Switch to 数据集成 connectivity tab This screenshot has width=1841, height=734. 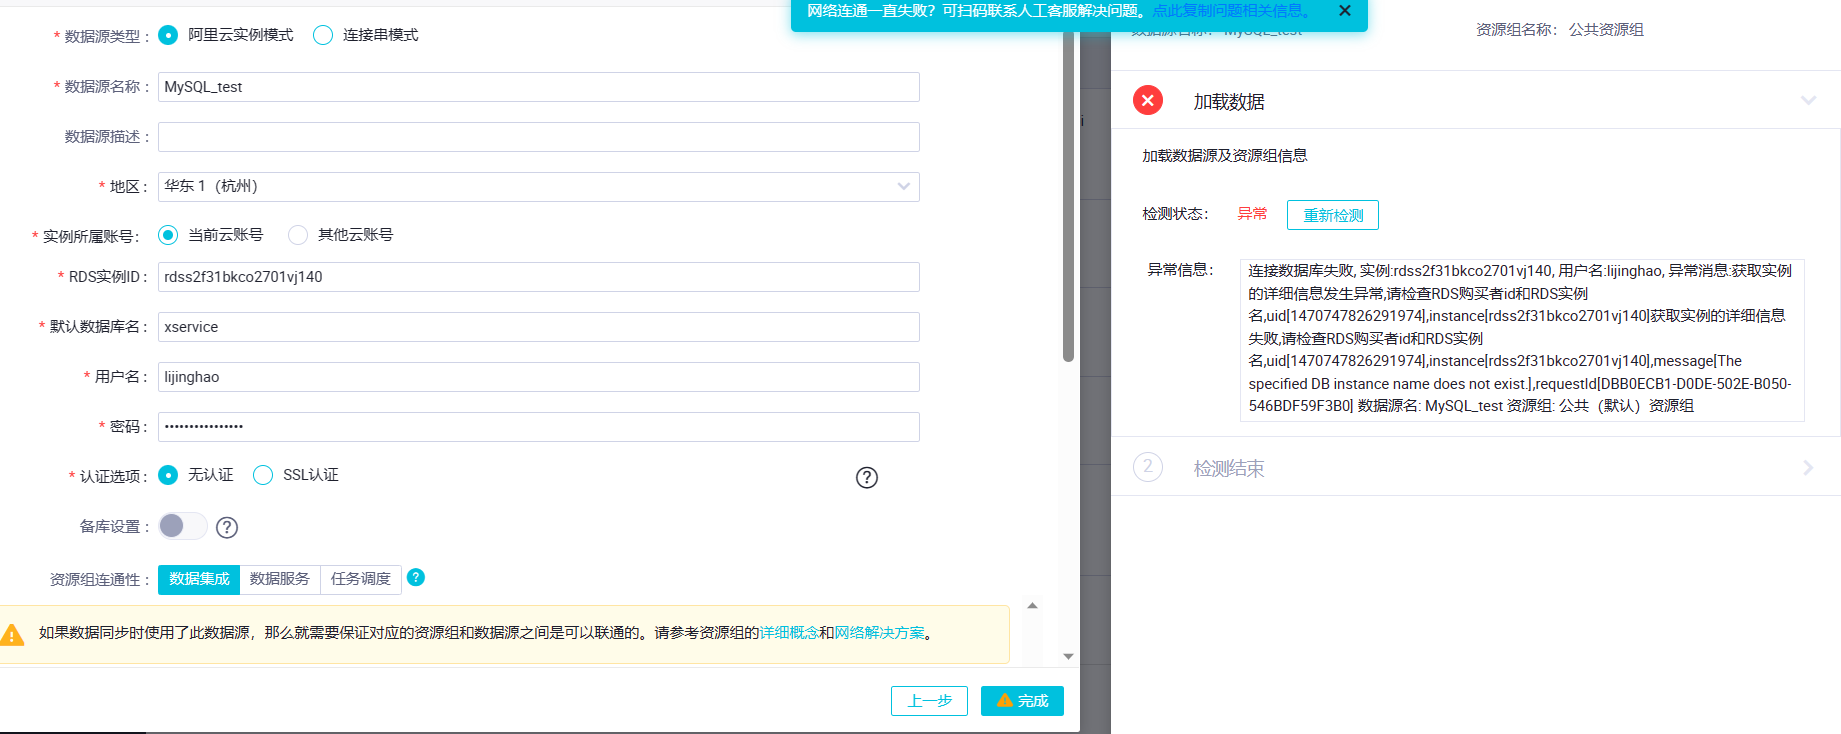(199, 579)
